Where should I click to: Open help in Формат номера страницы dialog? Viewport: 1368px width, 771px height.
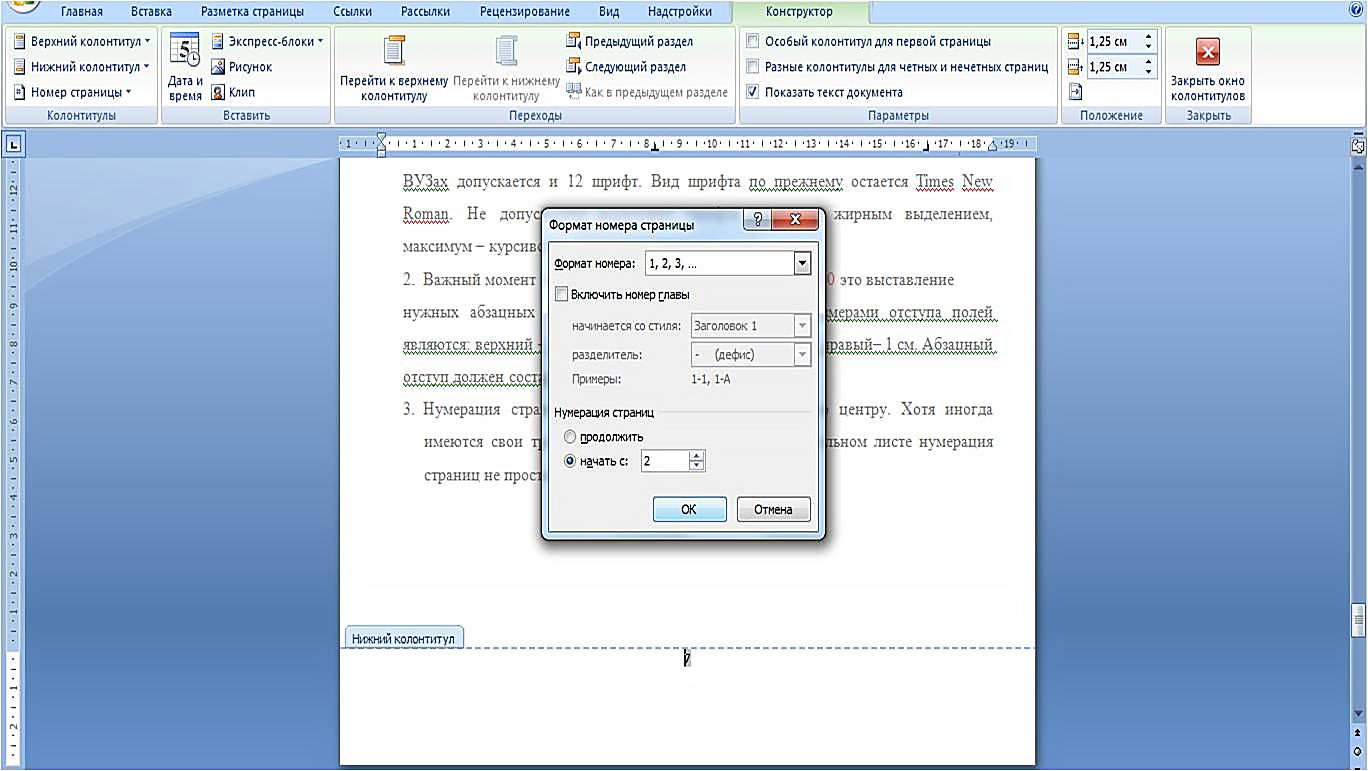point(757,220)
